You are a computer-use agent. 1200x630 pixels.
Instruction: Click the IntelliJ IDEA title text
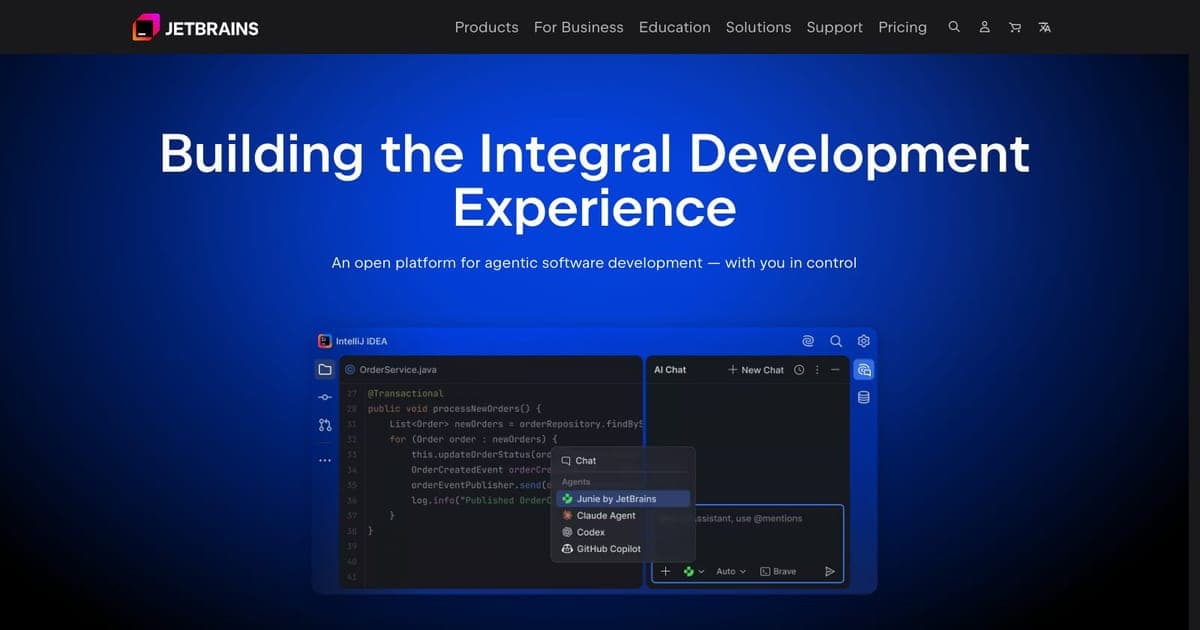pyautogui.click(x=361, y=341)
